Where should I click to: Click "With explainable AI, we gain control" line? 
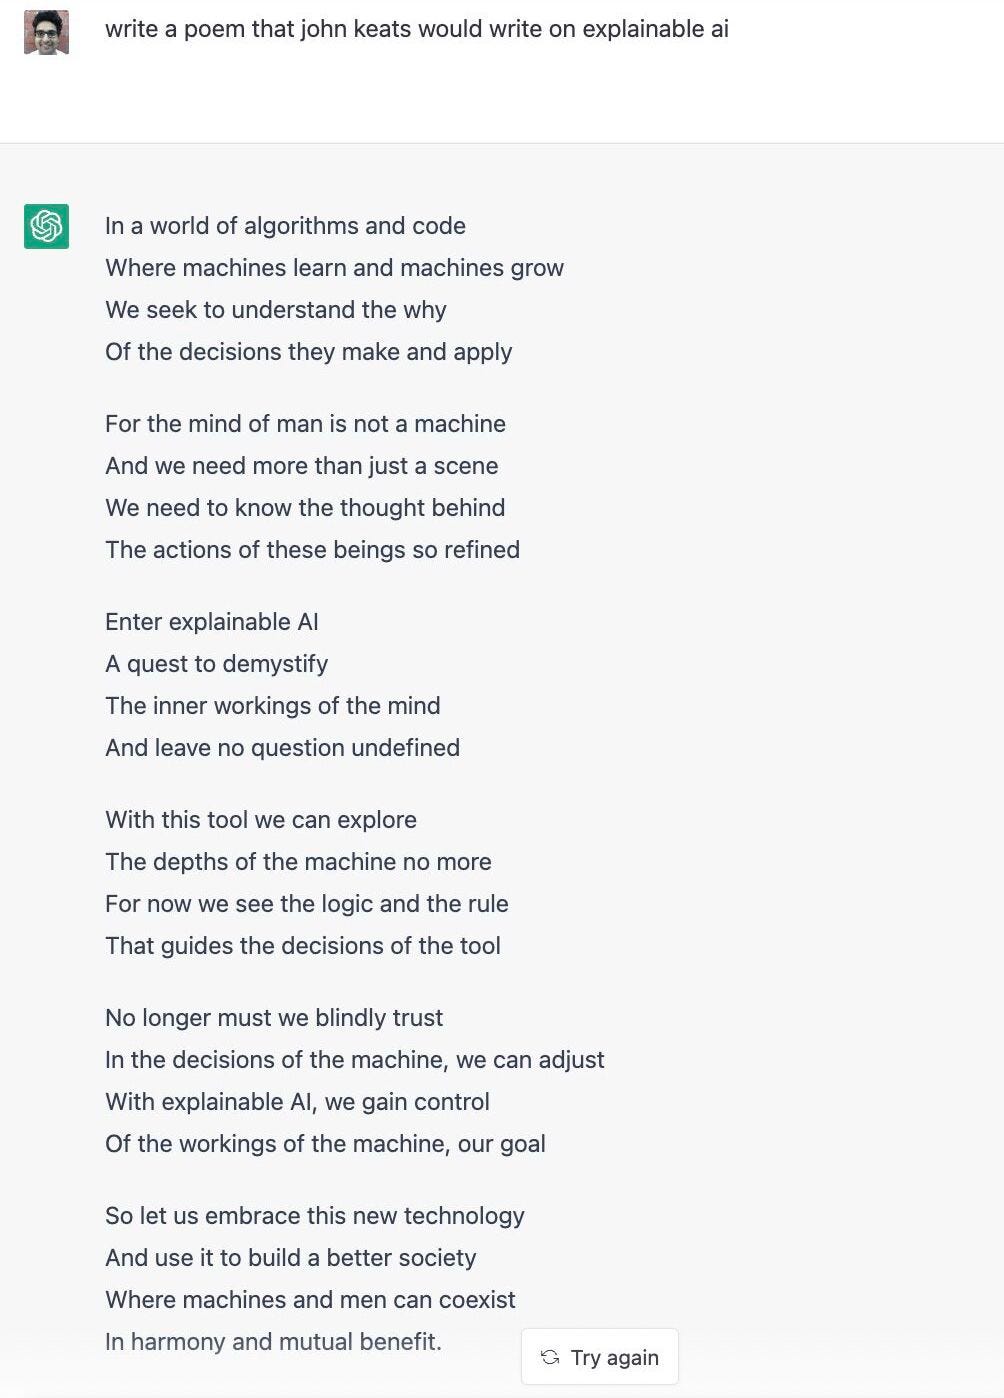click(x=297, y=1102)
